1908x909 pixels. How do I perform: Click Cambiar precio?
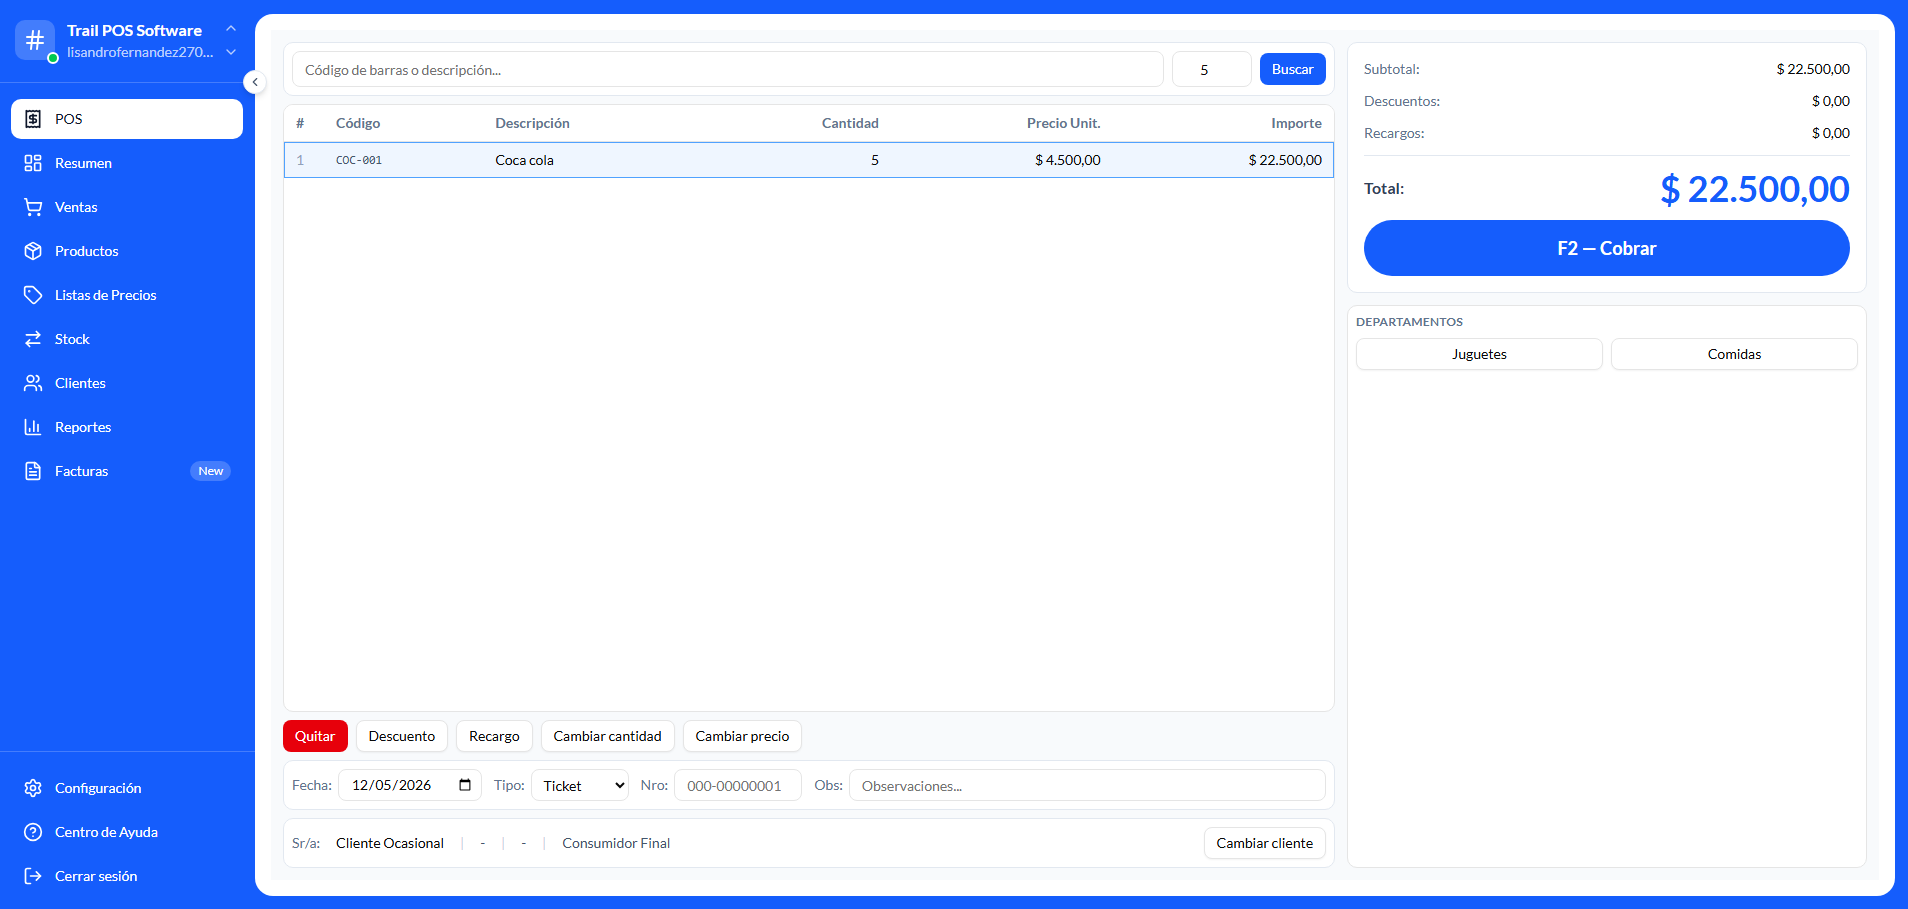click(x=742, y=736)
